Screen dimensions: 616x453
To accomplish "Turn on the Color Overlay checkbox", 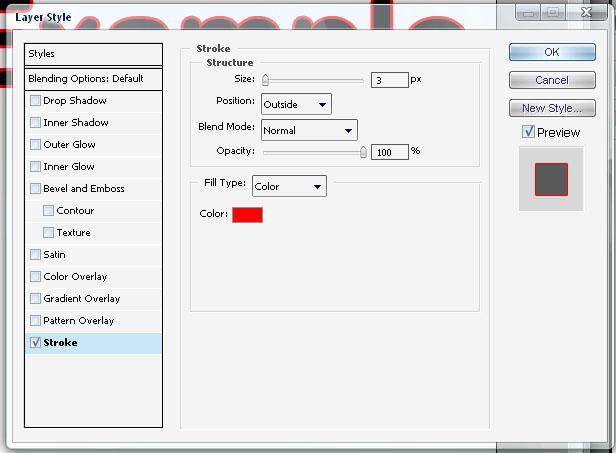I will click(x=35, y=277).
